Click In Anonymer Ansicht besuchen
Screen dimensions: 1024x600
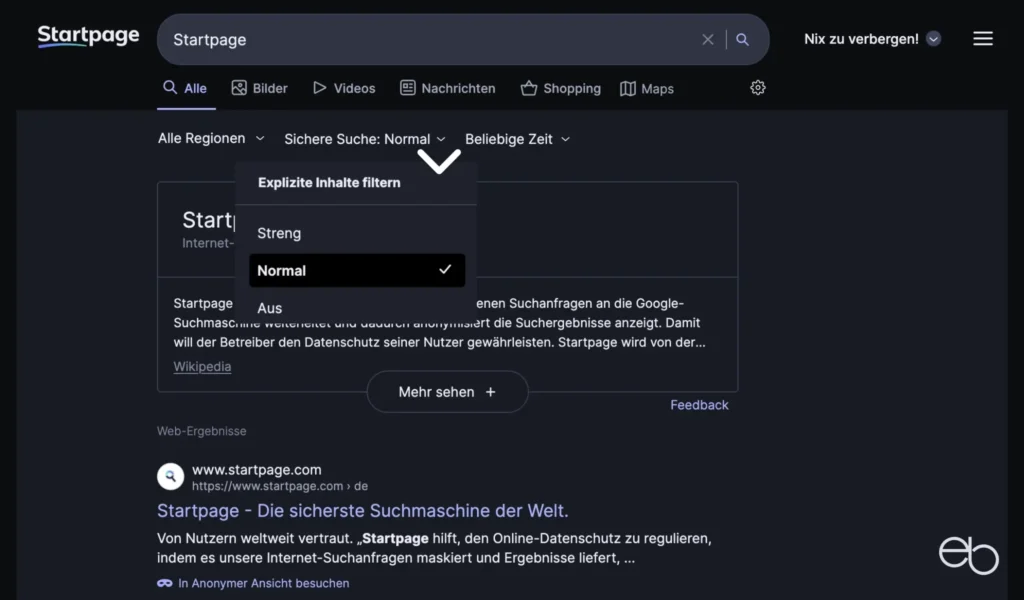pyautogui.click(x=264, y=583)
